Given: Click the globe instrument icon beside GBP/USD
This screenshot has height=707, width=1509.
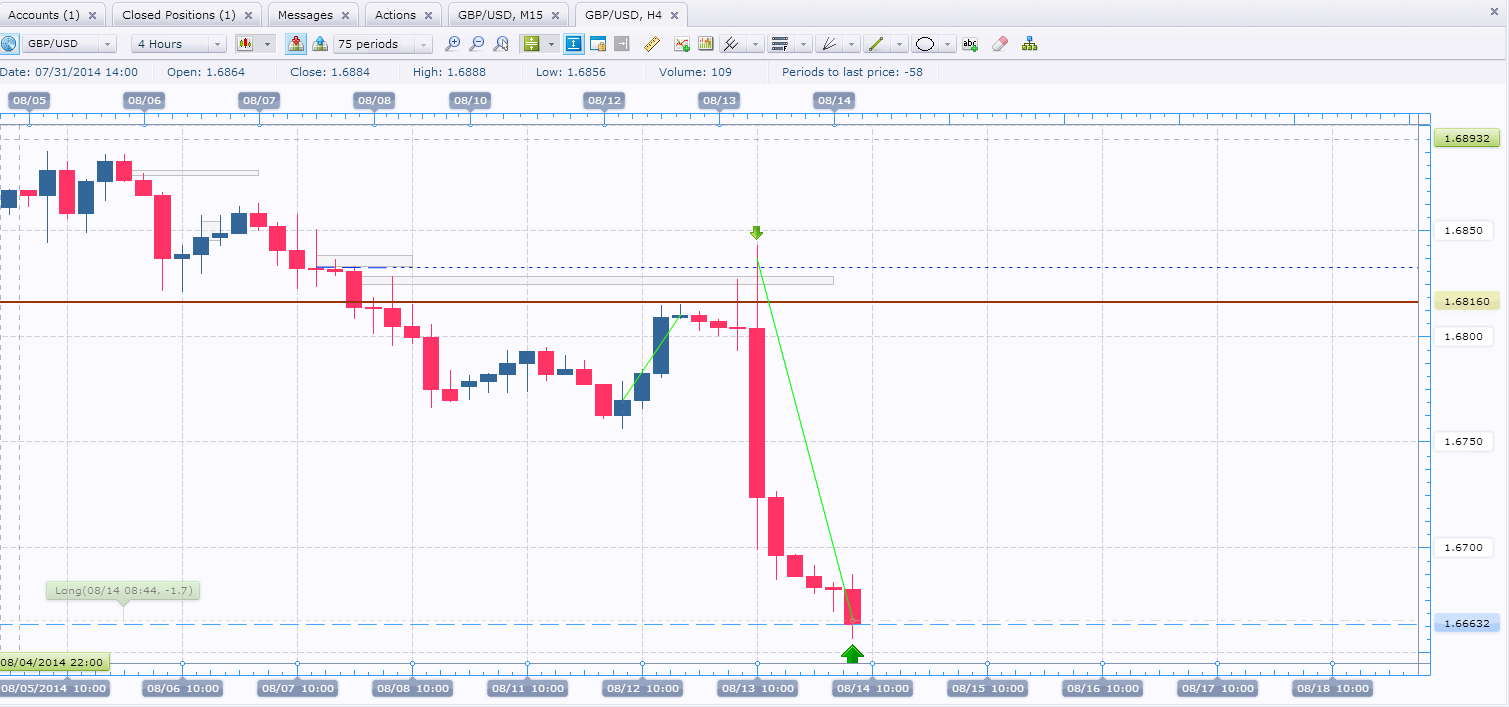Looking at the screenshot, I should click(x=9, y=44).
